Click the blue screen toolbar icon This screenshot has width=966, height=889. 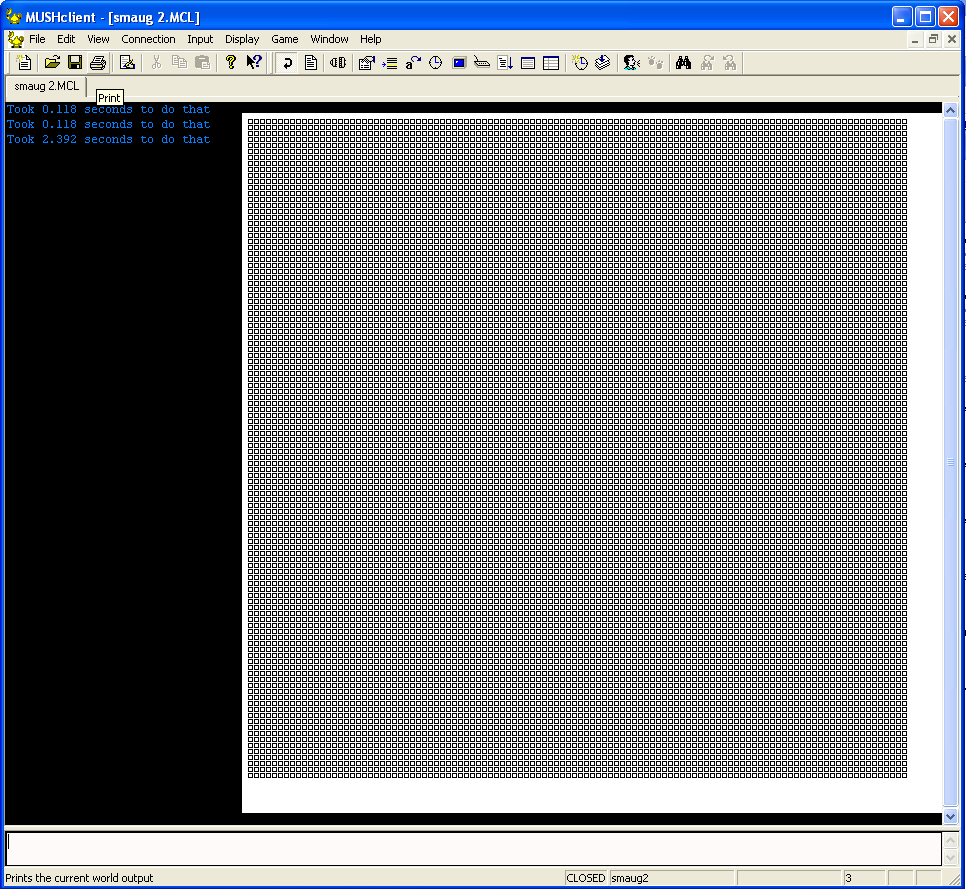pos(459,62)
